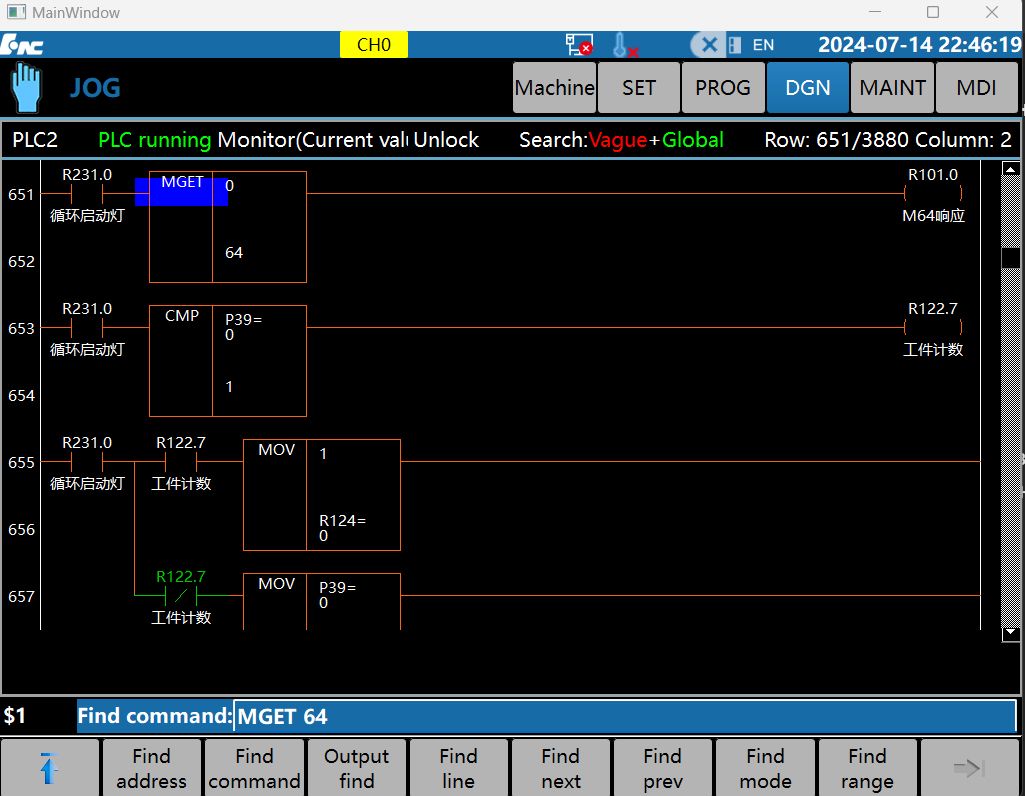
Task: Click the EN language indicator
Action: [x=763, y=45]
